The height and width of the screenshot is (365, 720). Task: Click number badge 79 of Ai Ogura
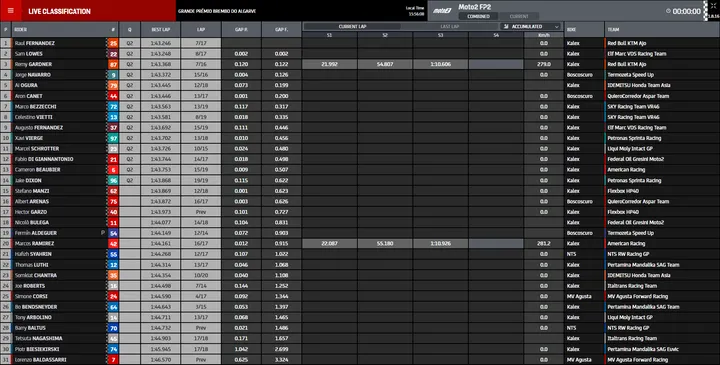pyautogui.click(x=113, y=85)
